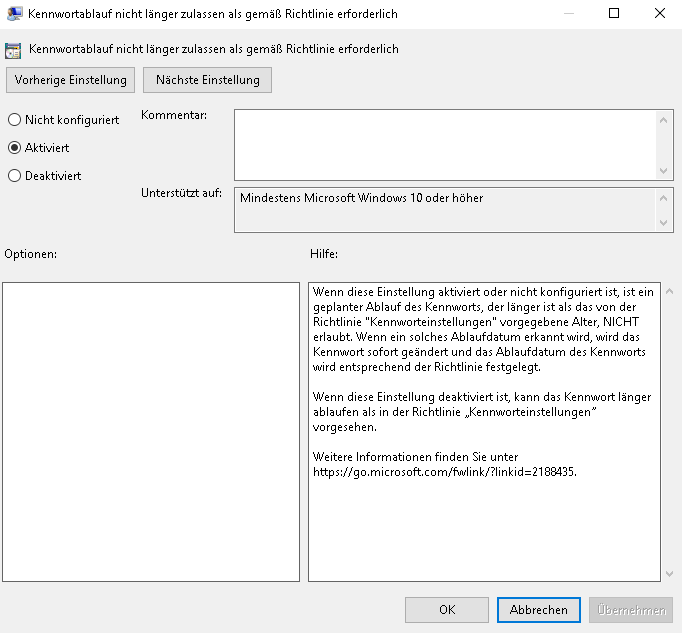
Task: Click 'Abbrechen' to cancel changes
Action: pos(538,610)
